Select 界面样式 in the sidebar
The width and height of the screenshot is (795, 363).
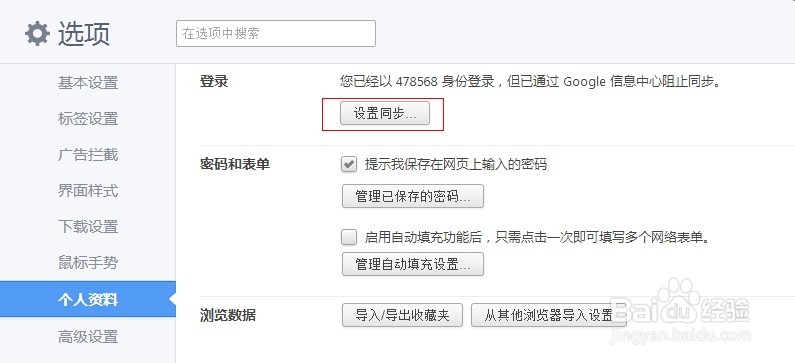pyautogui.click(x=88, y=191)
